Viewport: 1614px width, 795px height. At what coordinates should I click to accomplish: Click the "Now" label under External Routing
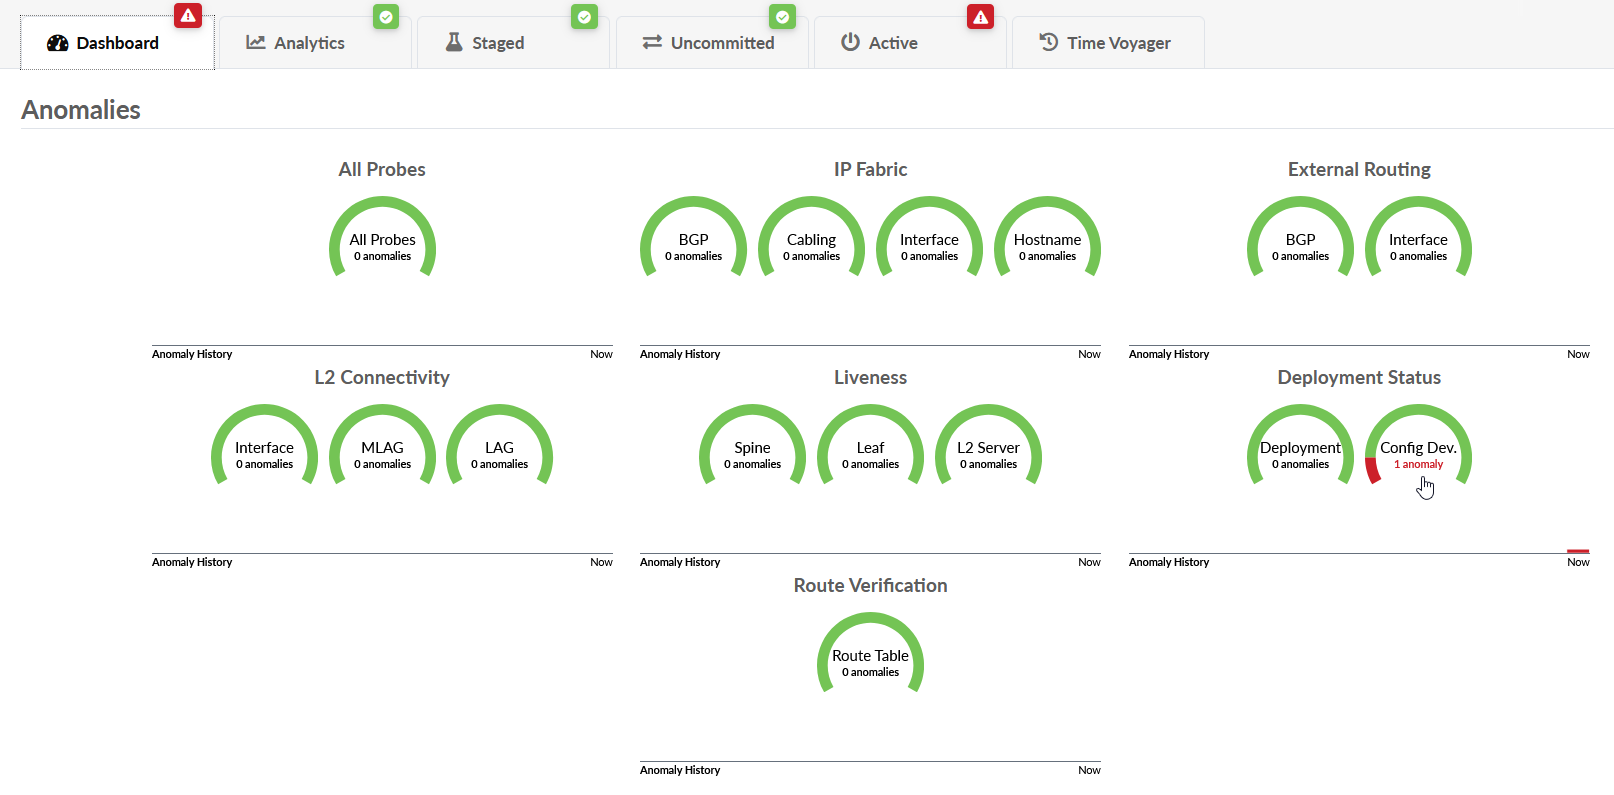(1578, 354)
